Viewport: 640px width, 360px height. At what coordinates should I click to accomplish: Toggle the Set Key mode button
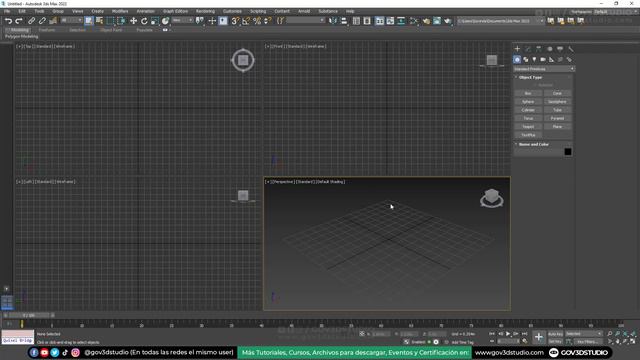coord(555,342)
